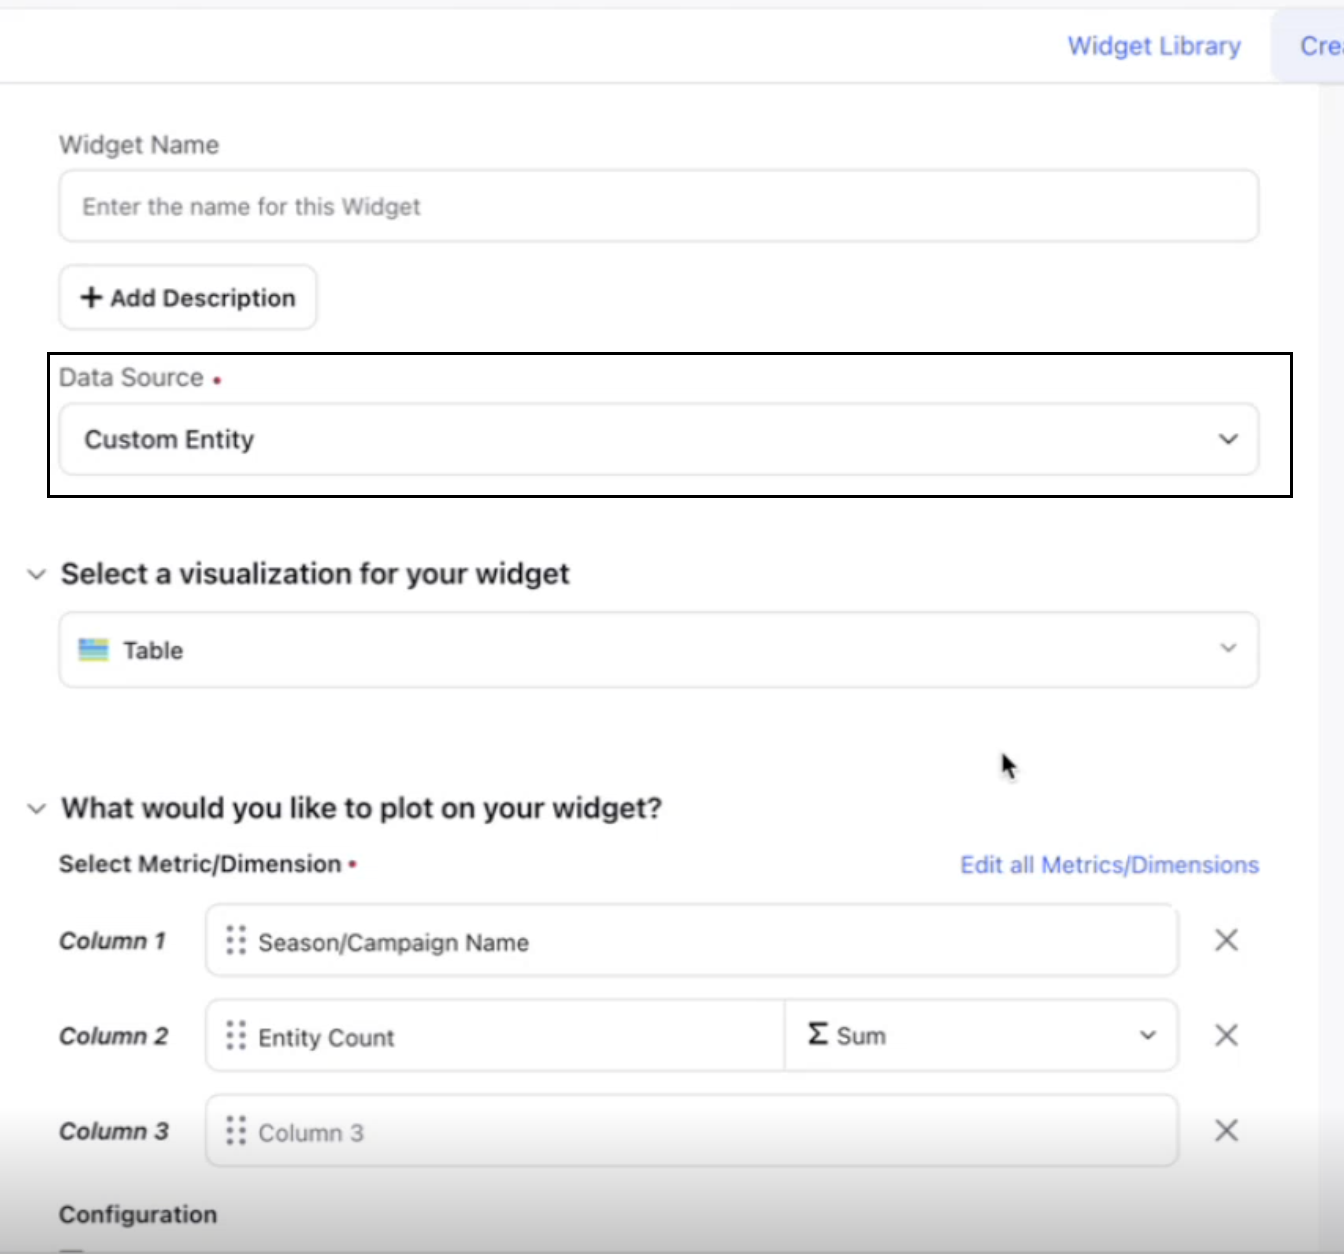Switch to the Create tab
1344x1254 pixels.
pyautogui.click(x=1320, y=46)
